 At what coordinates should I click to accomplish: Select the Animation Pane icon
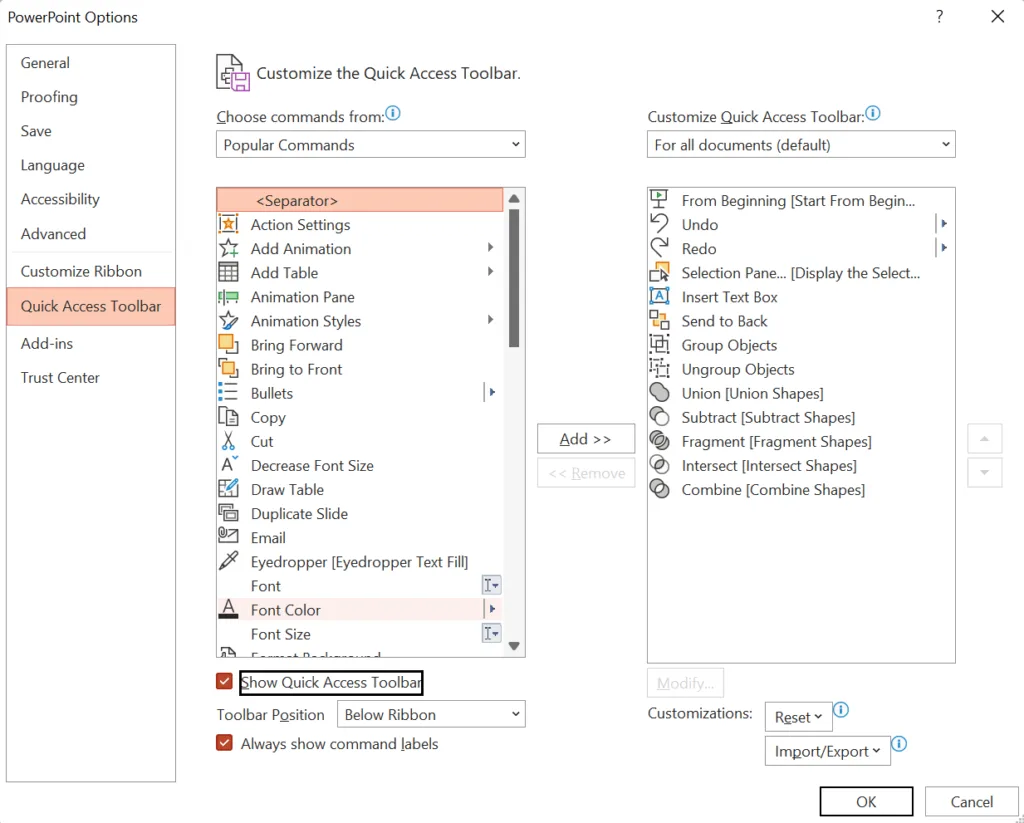(228, 297)
